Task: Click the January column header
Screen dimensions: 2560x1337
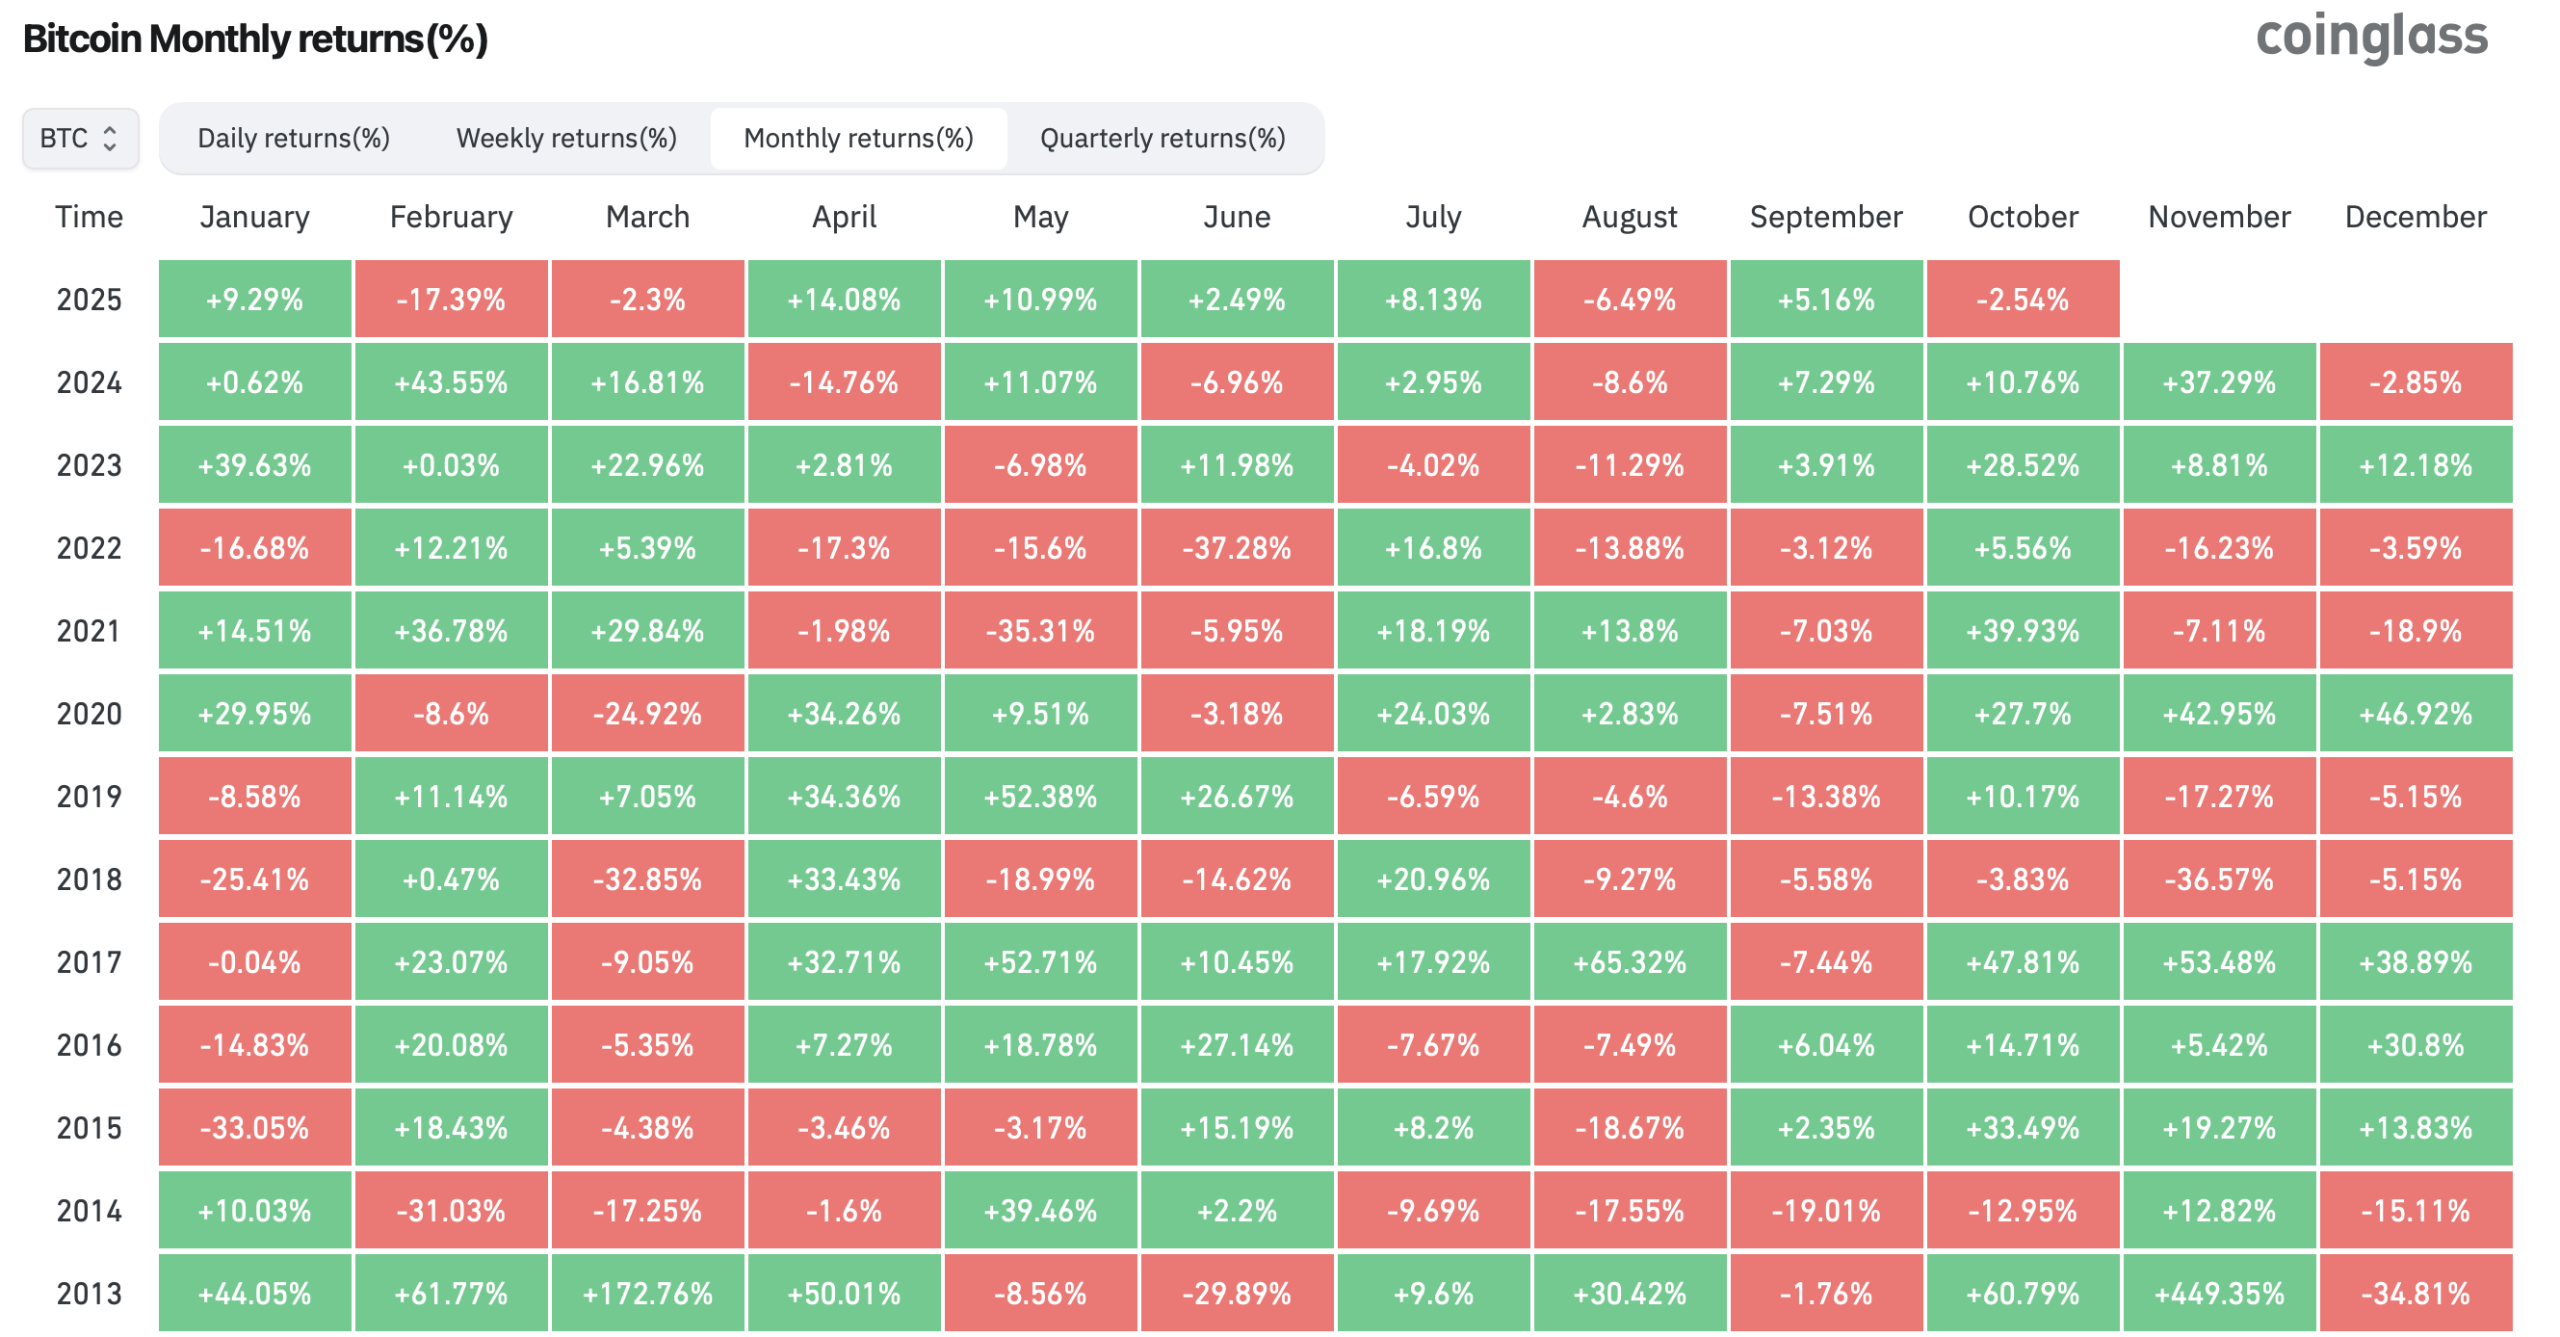Action: pyautogui.click(x=254, y=217)
